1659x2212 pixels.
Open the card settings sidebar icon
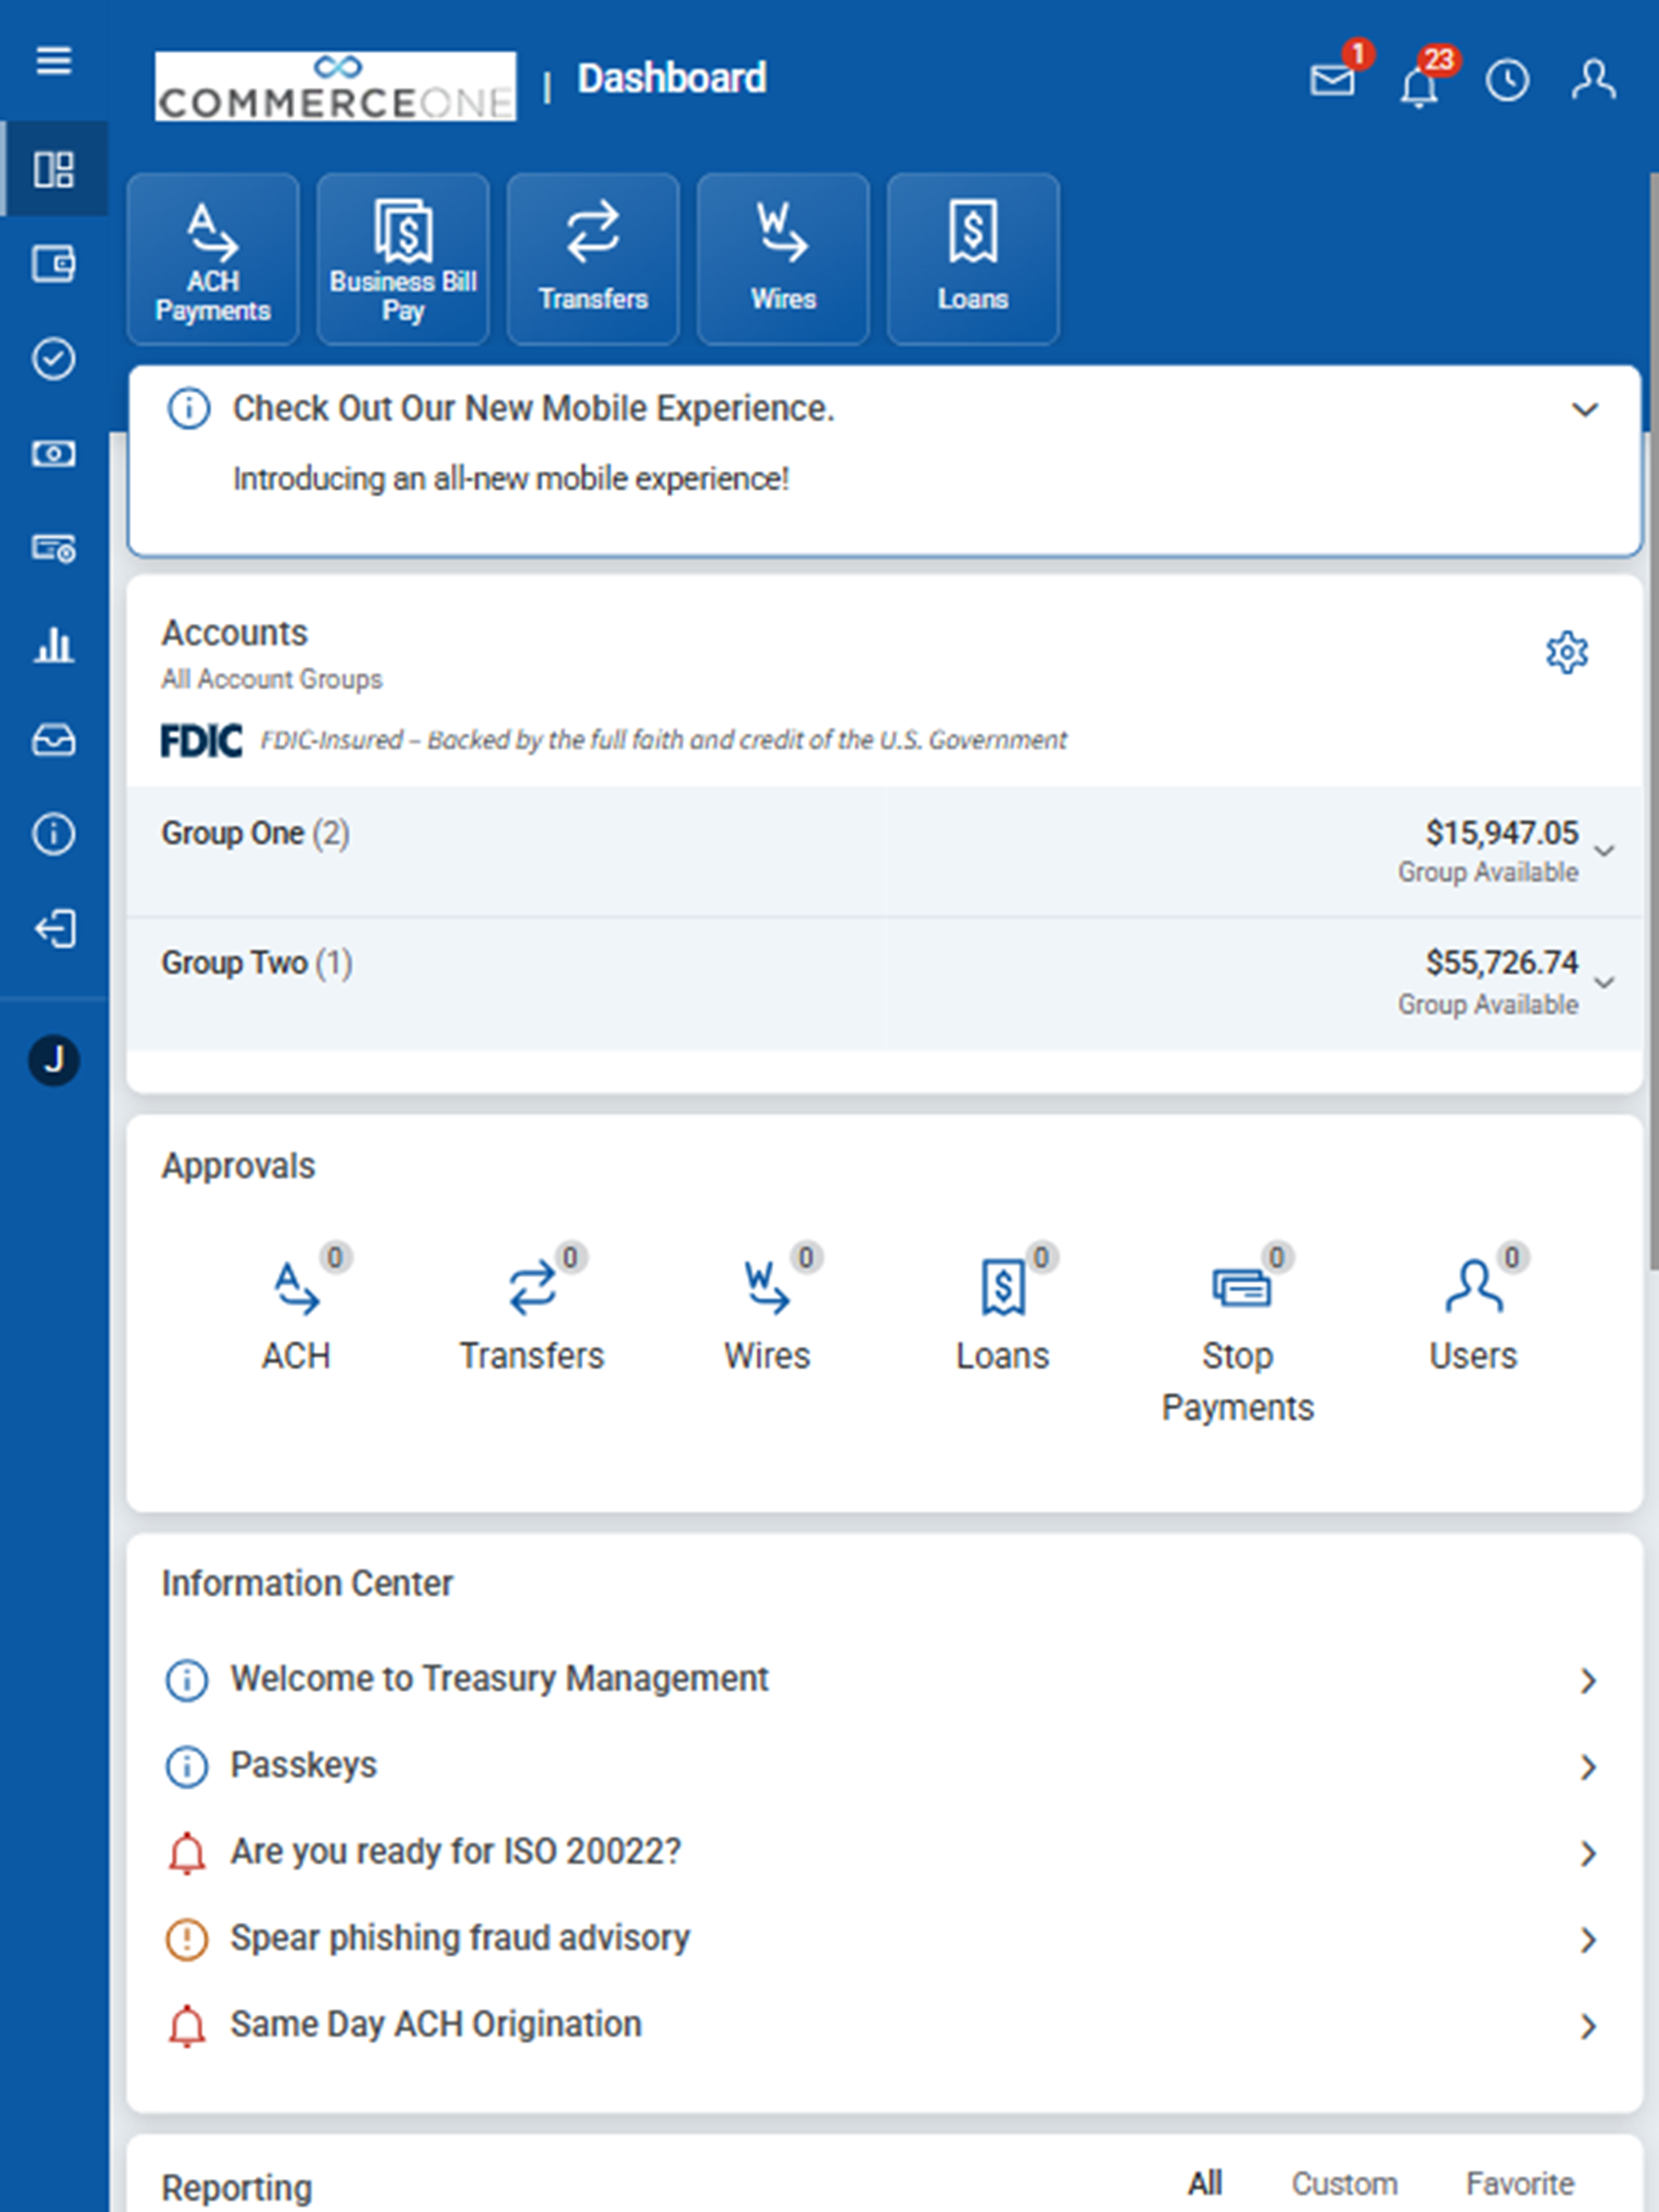point(54,548)
